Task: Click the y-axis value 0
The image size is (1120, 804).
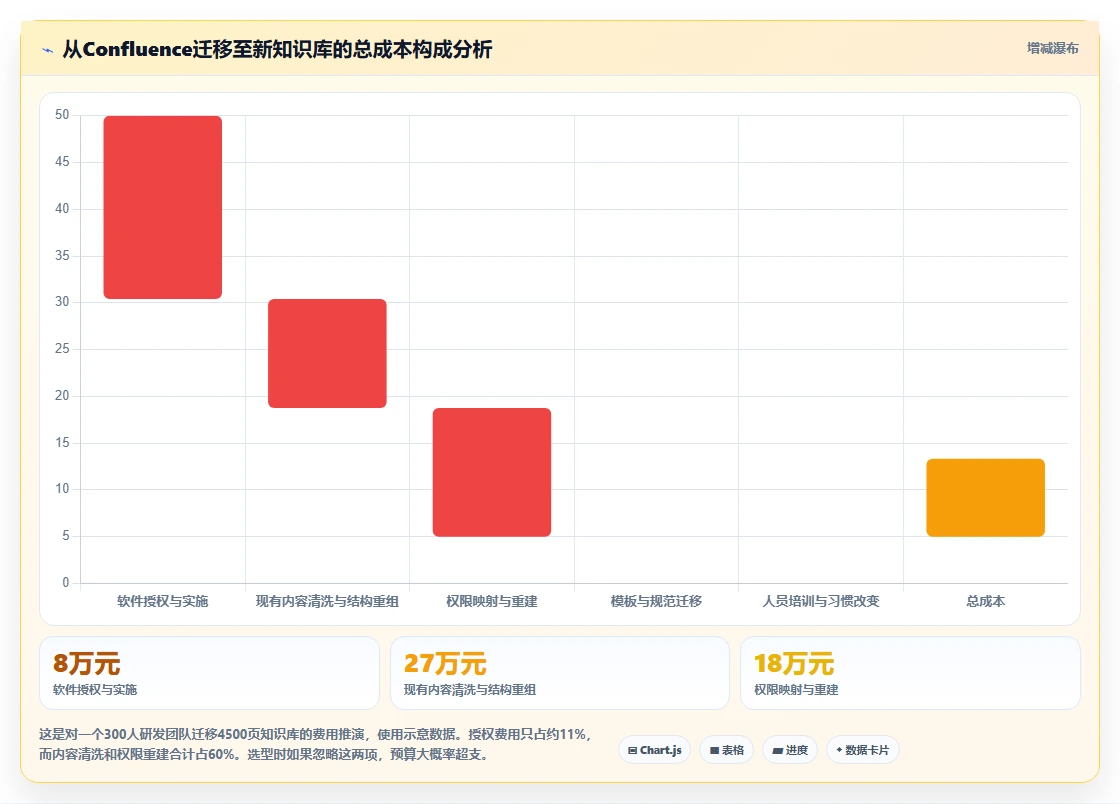Action: [66, 583]
